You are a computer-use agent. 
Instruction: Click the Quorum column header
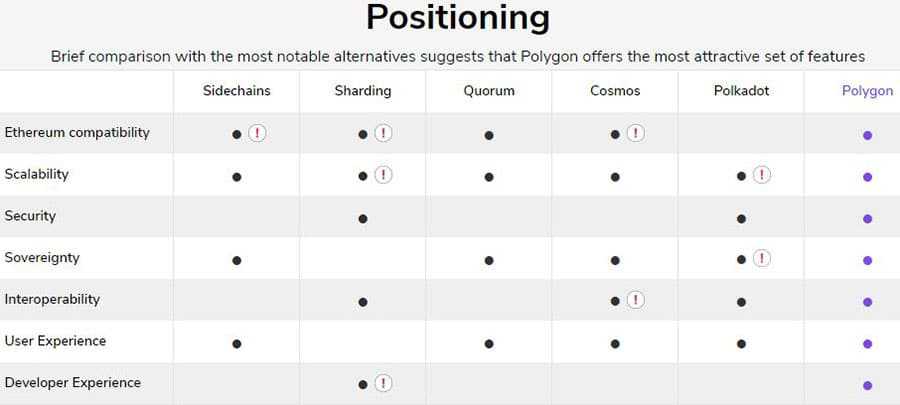489,91
